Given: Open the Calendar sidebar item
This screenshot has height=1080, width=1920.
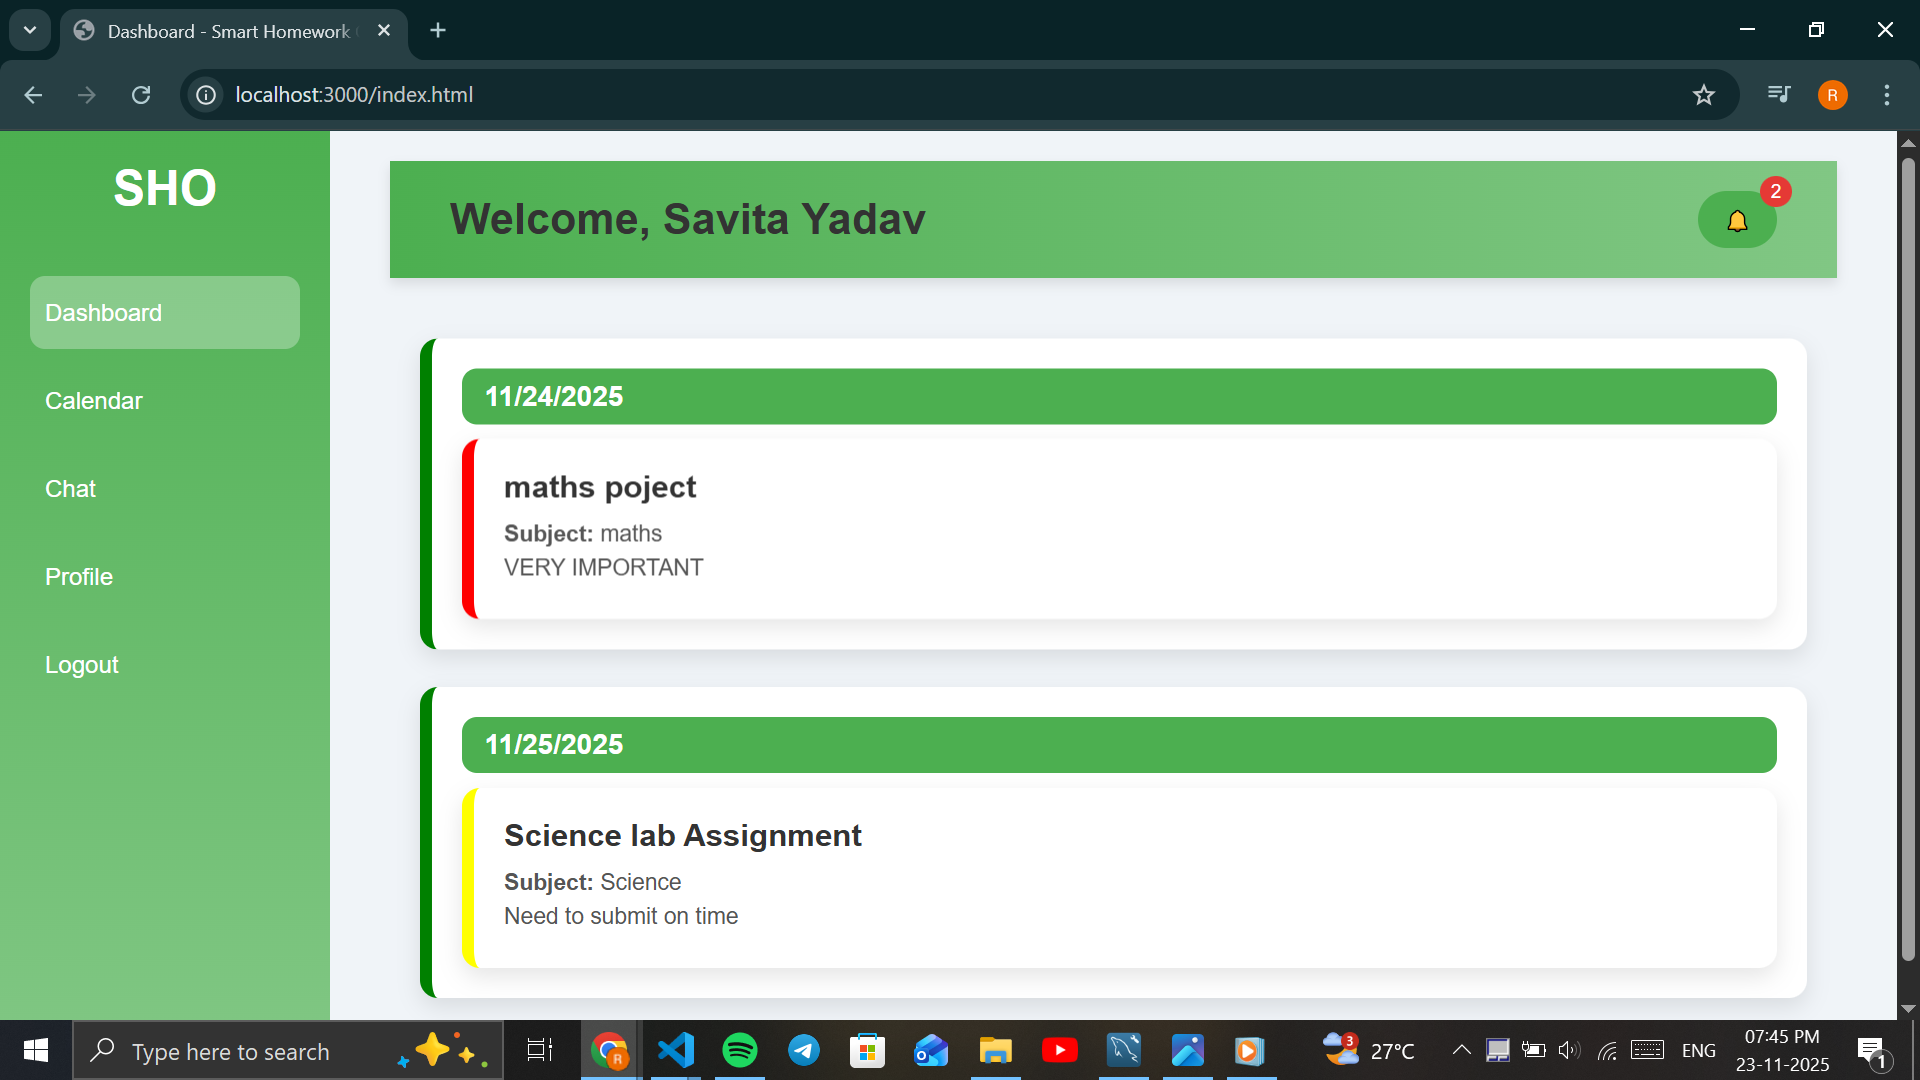Looking at the screenshot, I should (x=94, y=401).
